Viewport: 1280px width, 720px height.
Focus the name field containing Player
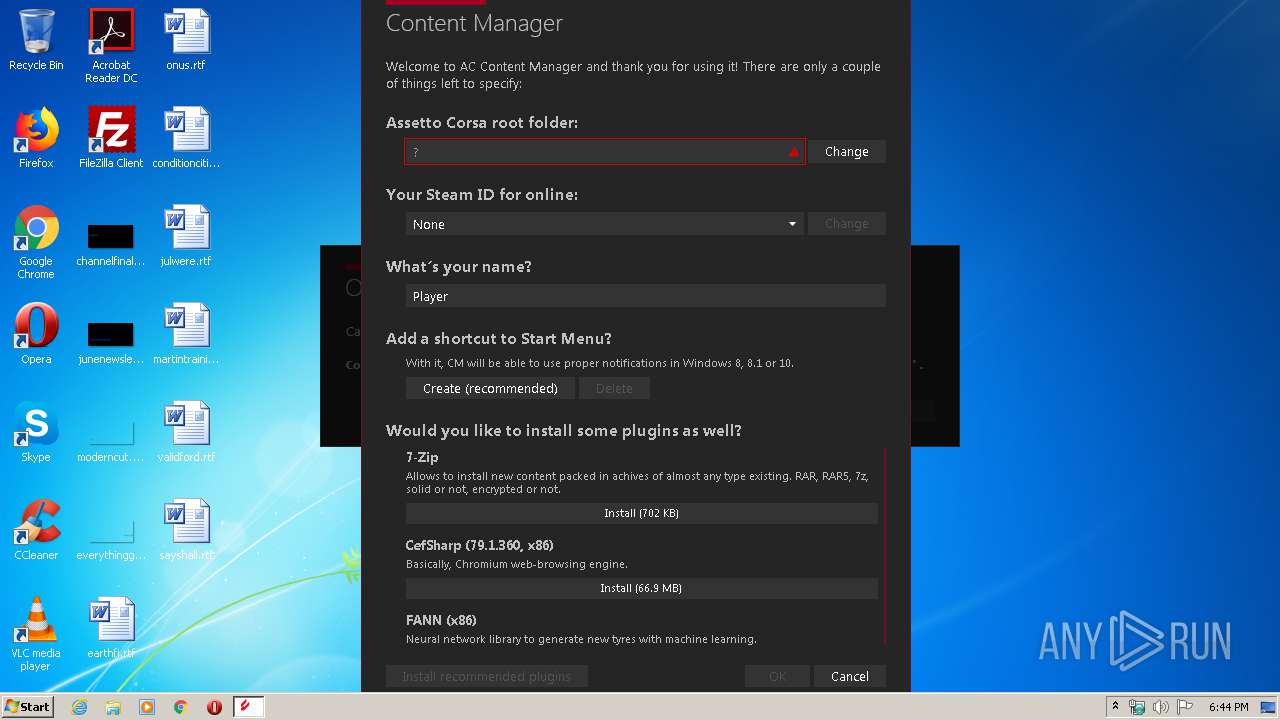click(646, 296)
